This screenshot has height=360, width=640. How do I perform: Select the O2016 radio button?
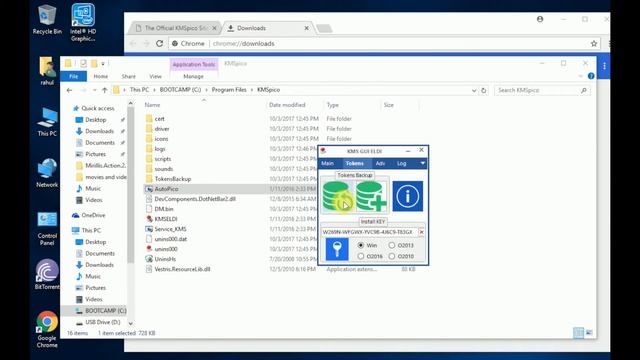[x=361, y=256]
